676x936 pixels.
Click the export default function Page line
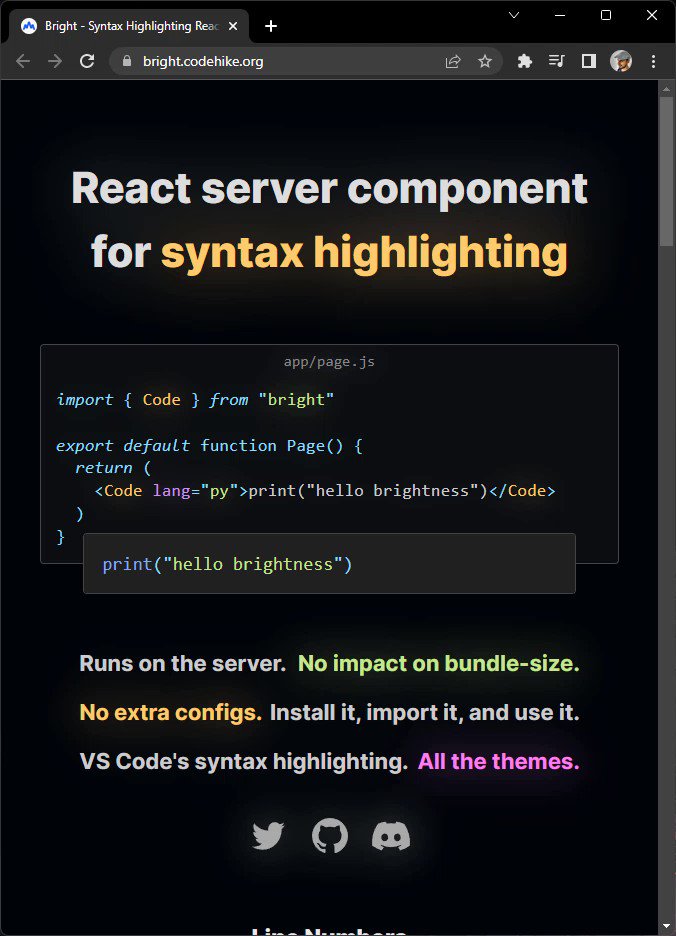coord(209,446)
